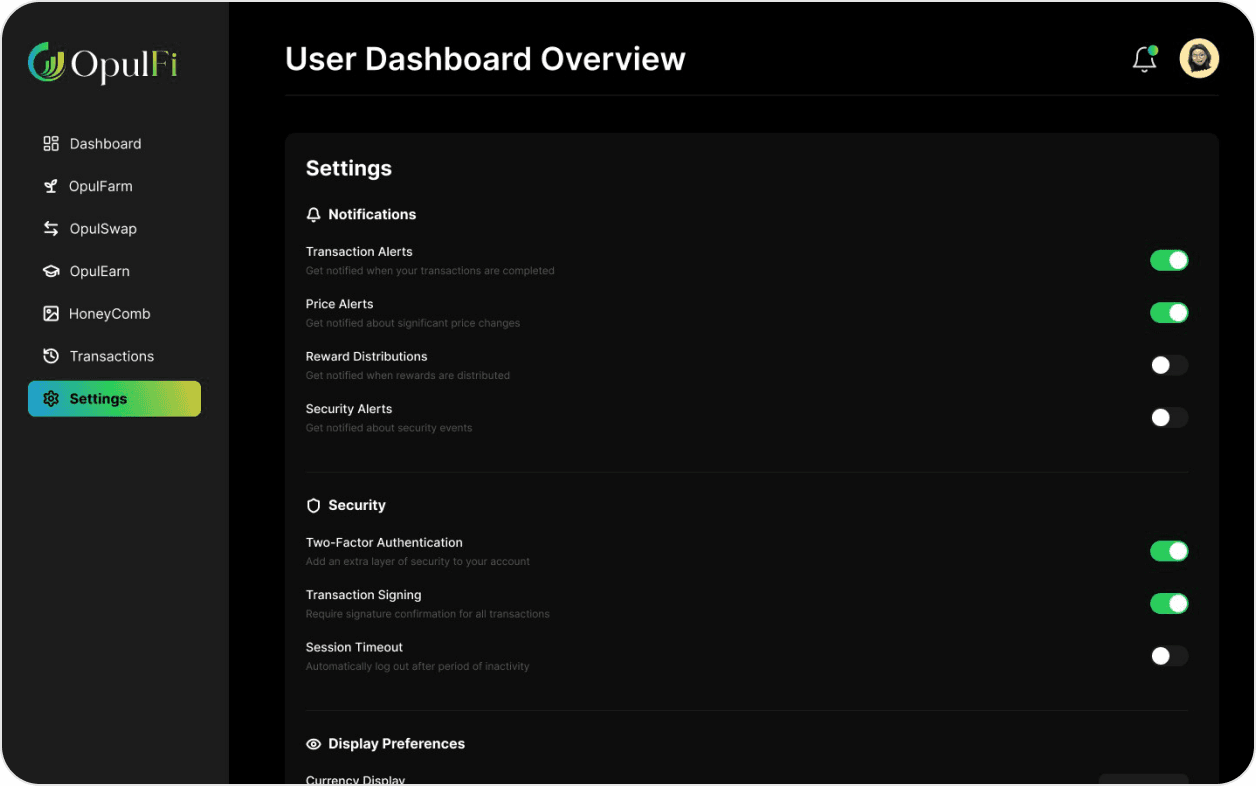Enable Reward Distributions notifications toggle
1256x786 pixels.
tap(1169, 365)
